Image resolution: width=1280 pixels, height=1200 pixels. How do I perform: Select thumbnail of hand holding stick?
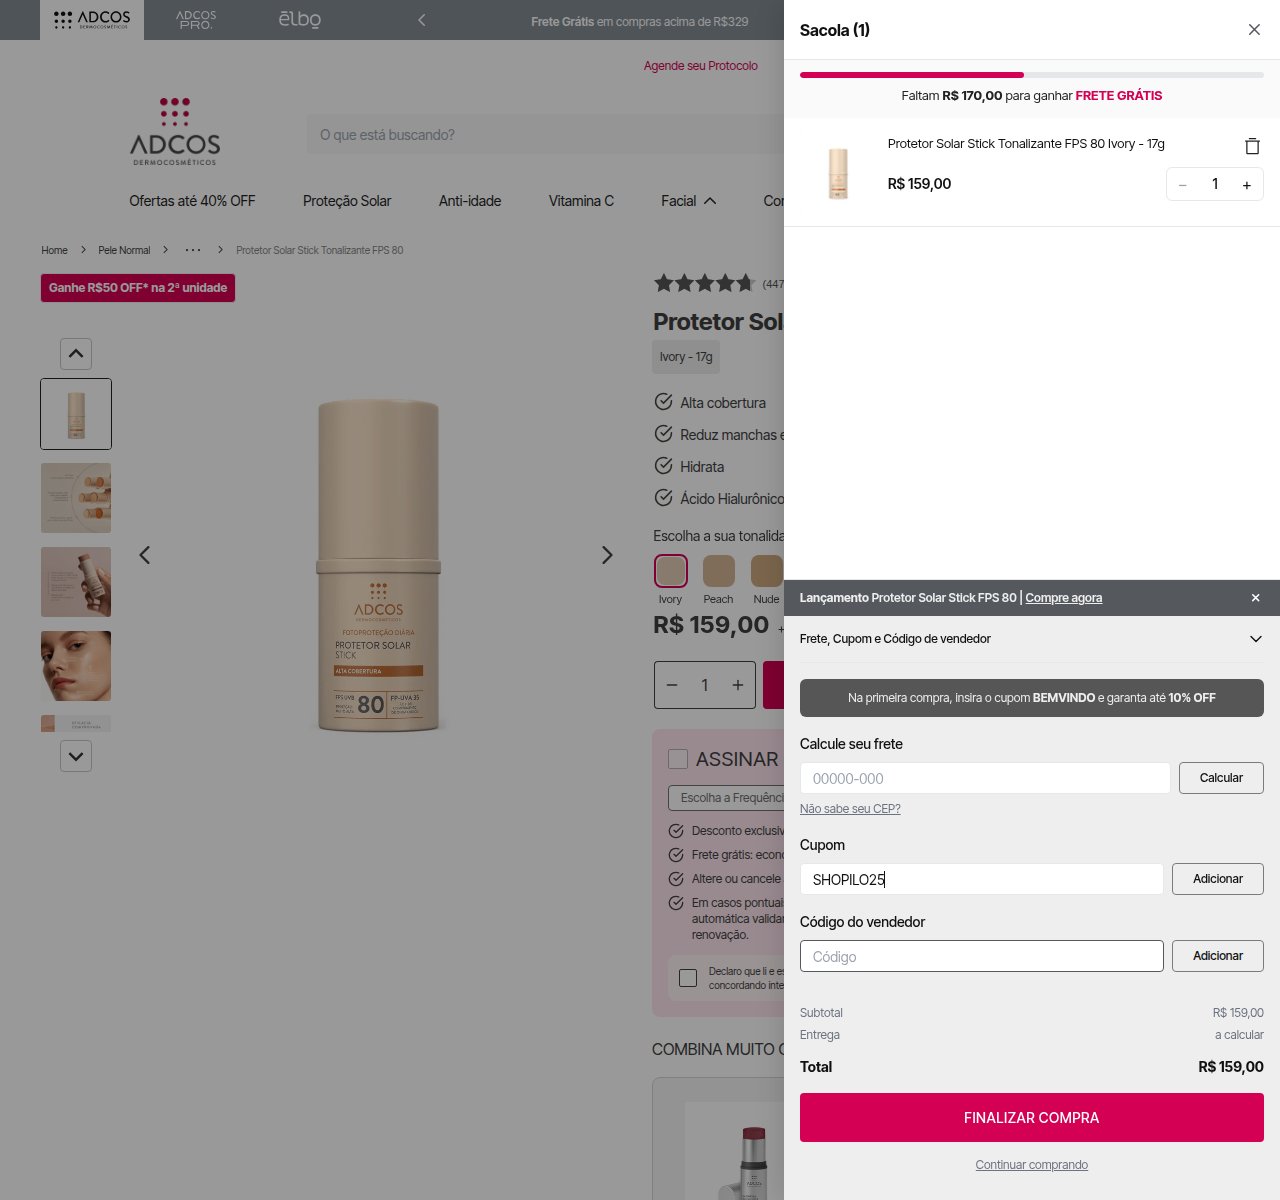[x=76, y=582]
